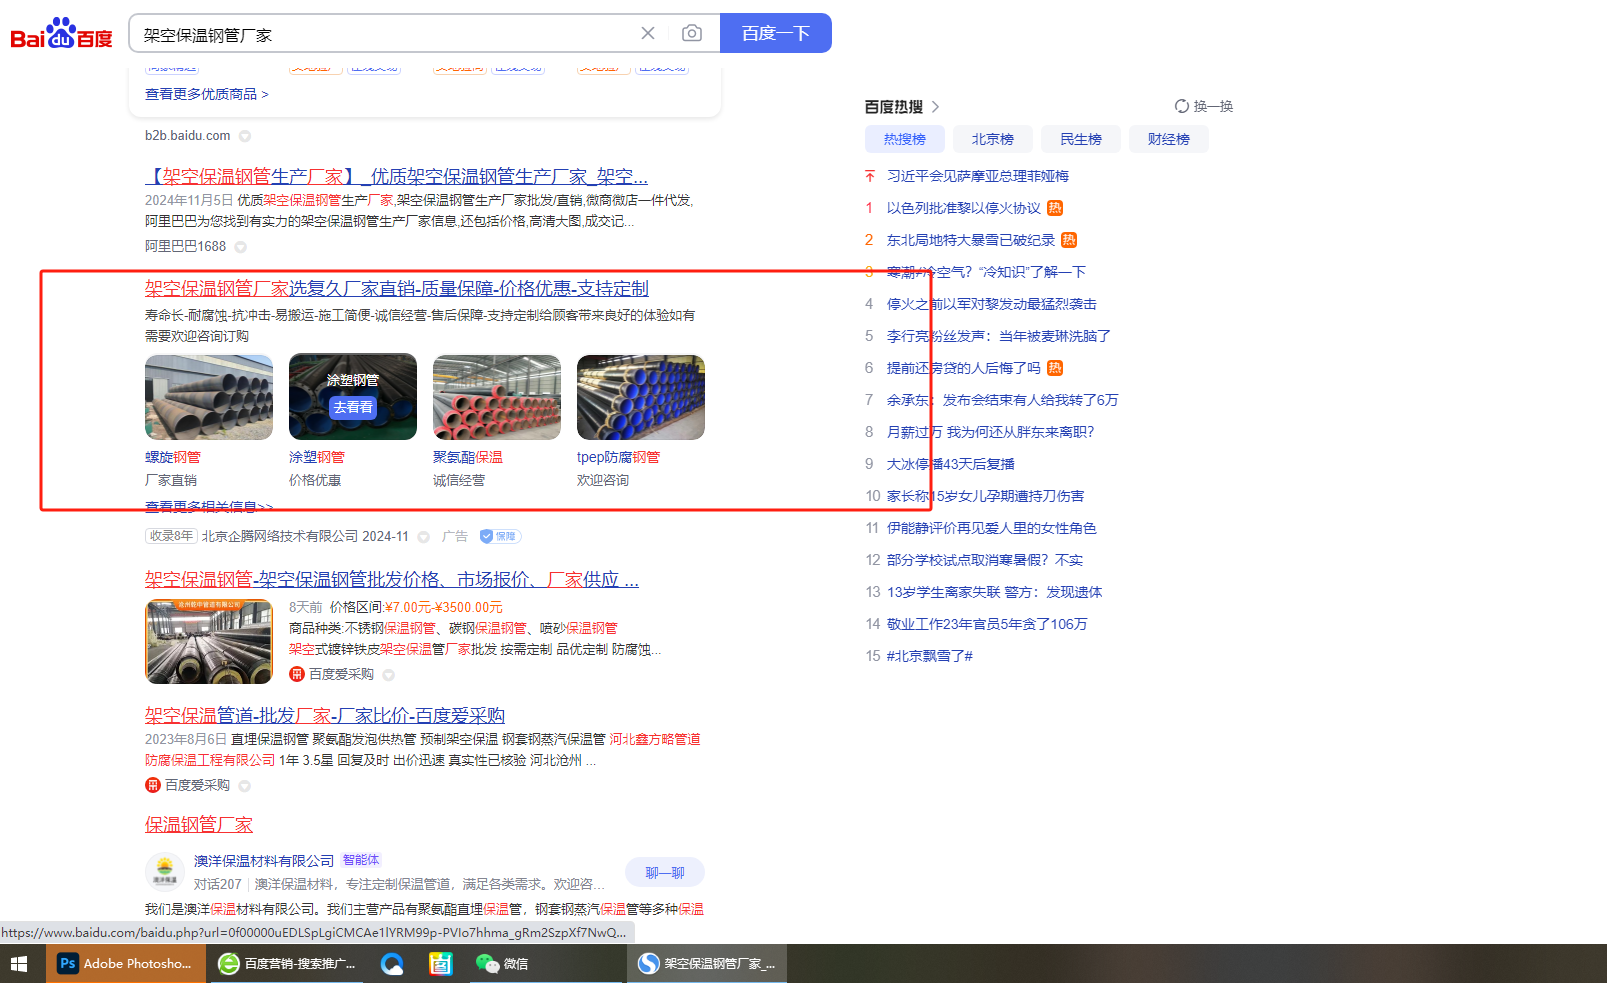Open #北京飘雪了# topic
Image resolution: width=1607 pixels, height=983 pixels.
coord(930,656)
